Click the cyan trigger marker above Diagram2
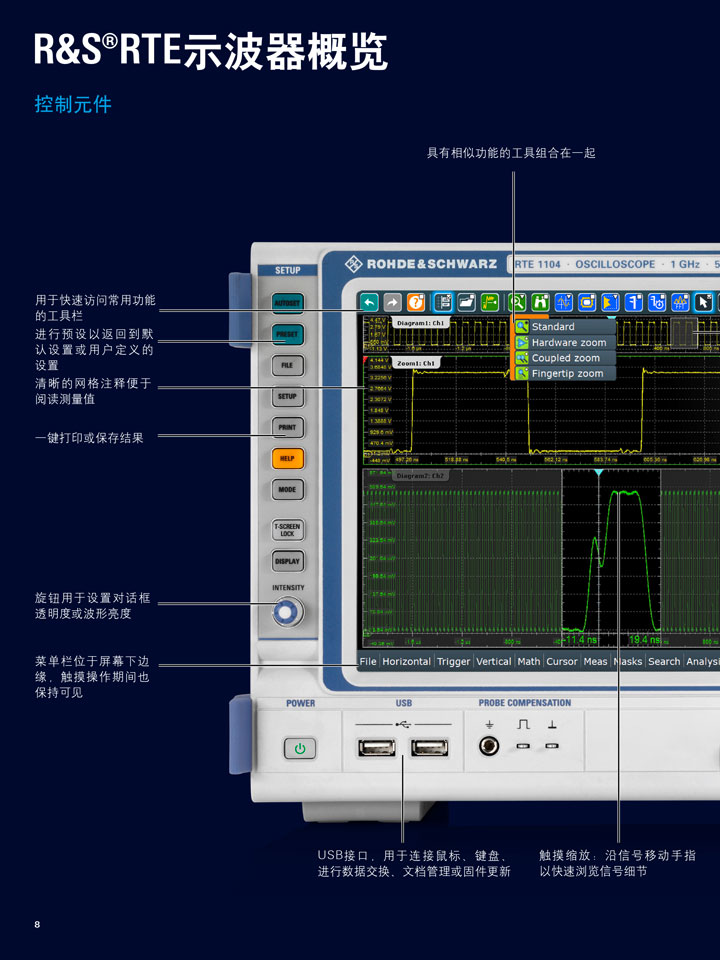The height and width of the screenshot is (960, 720). 599,473
